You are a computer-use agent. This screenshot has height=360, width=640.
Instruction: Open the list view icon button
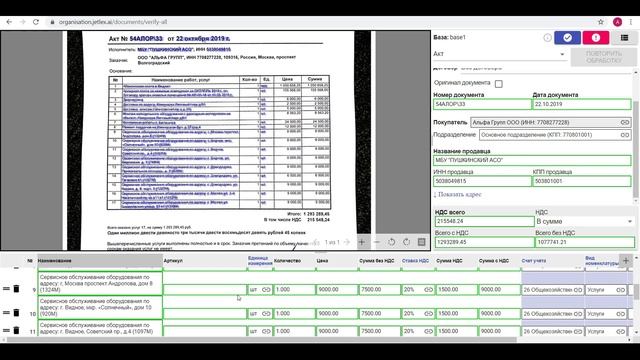click(x=624, y=38)
